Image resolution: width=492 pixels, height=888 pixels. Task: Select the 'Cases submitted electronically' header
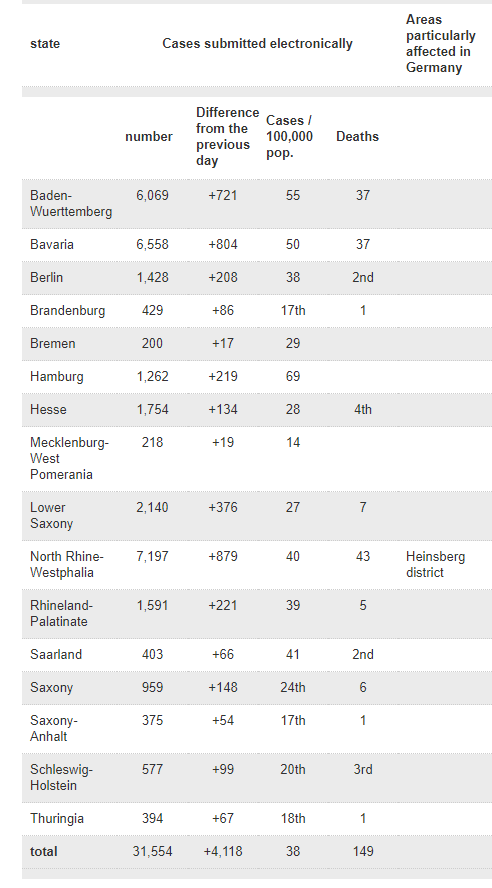(x=257, y=44)
